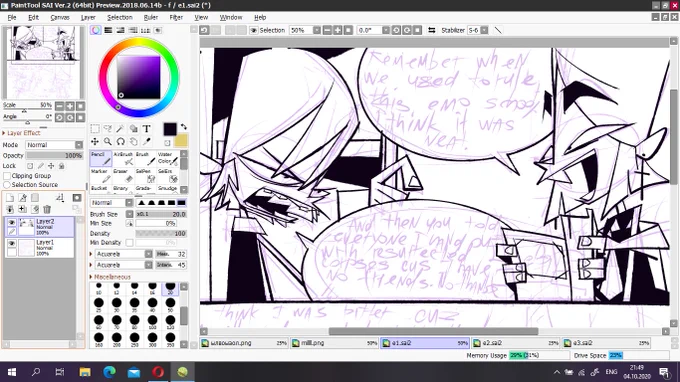The image size is (680, 382).
Task: Click the dark foreground color swatch
Action: point(170,129)
